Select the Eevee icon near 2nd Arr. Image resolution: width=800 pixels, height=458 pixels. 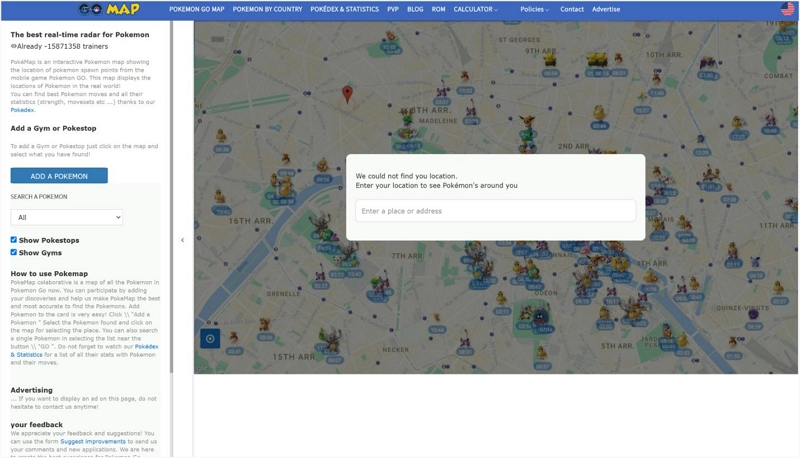[x=527, y=122]
